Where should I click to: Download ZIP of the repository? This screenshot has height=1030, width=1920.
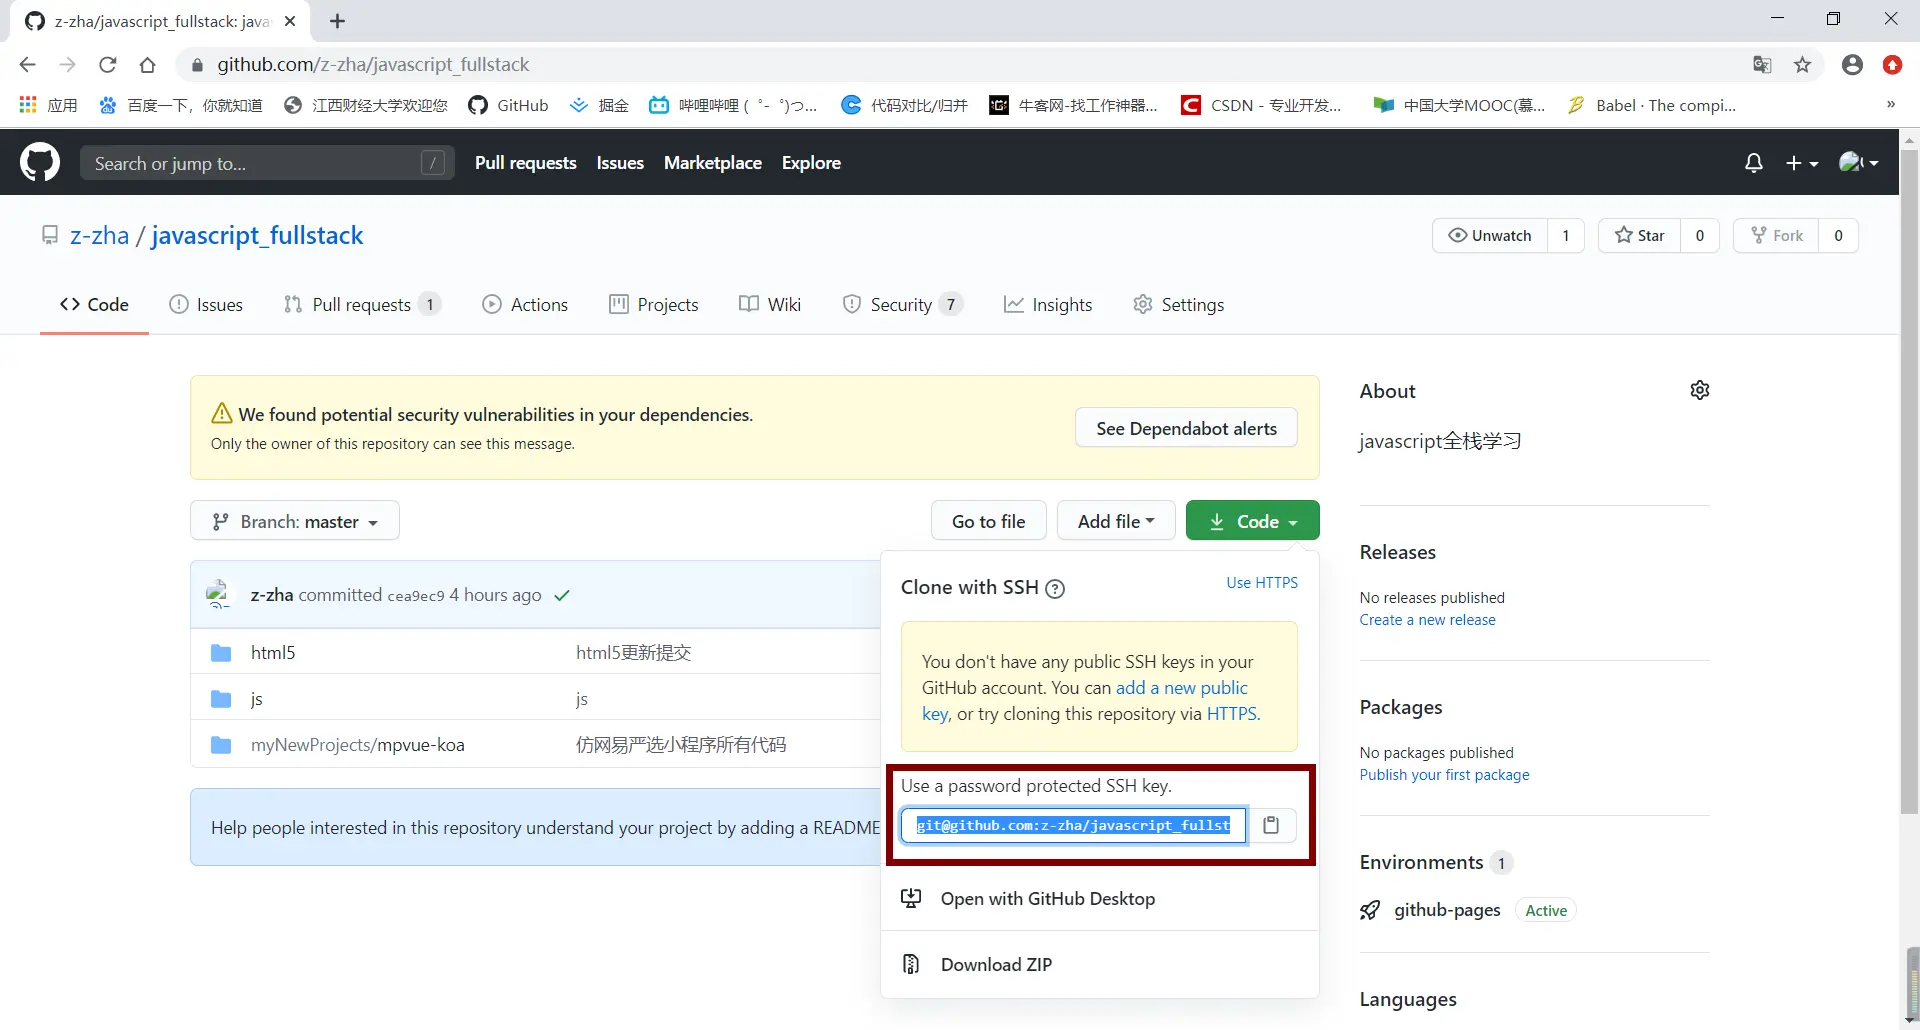tap(996, 965)
